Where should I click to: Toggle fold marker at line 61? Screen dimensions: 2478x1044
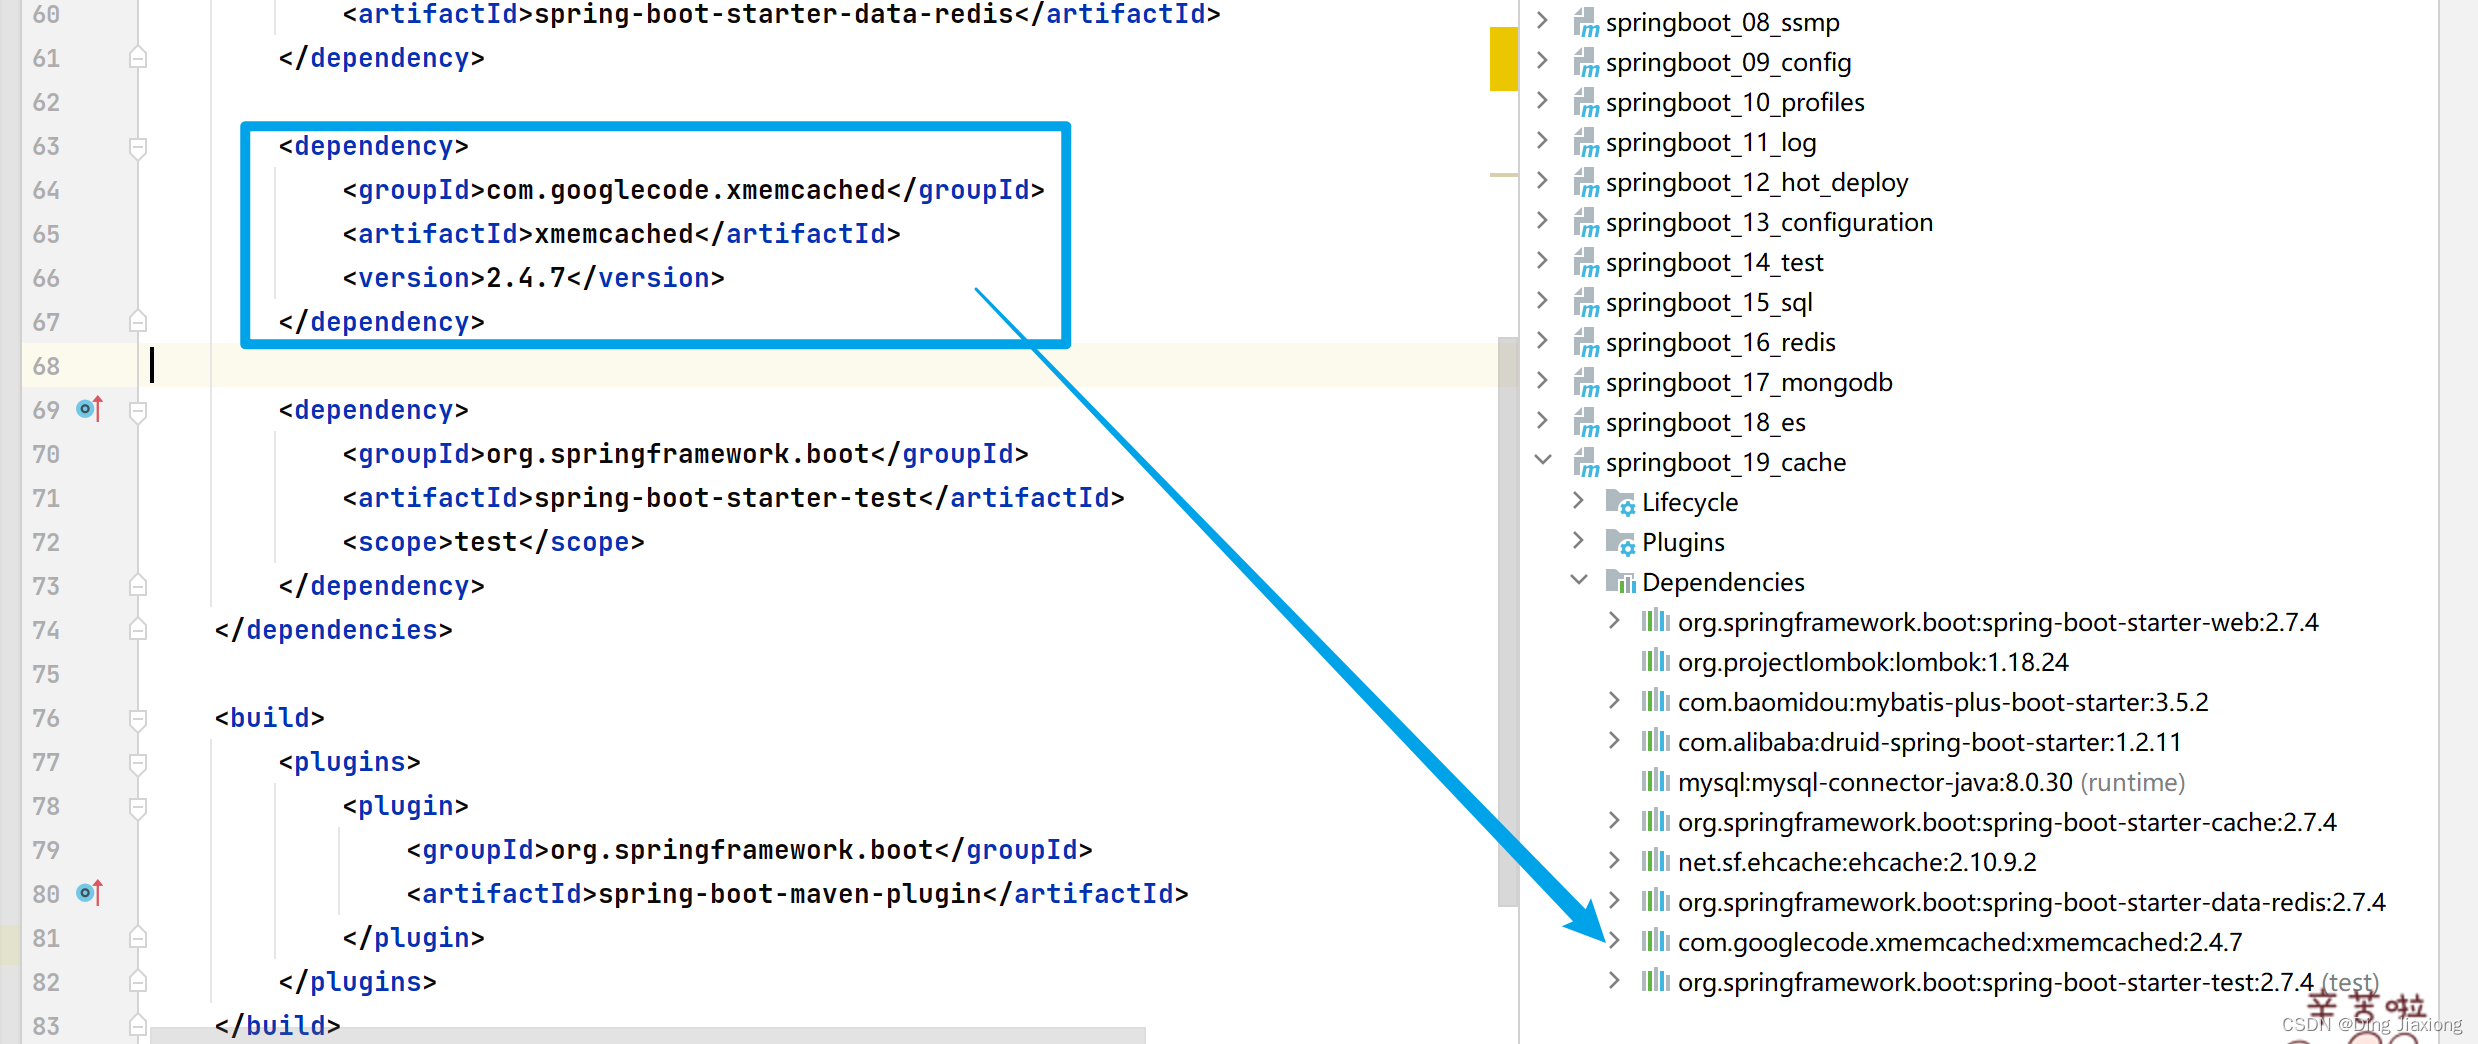pyautogui.click(x=138, y=58)
